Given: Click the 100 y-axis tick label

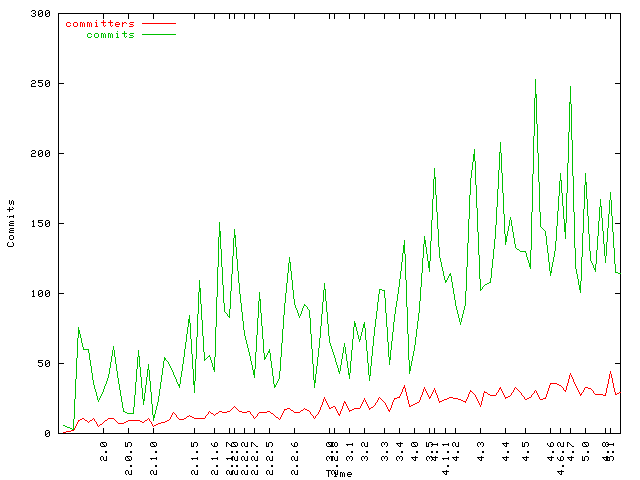Looking at the screenshot, I should [41, 294].
